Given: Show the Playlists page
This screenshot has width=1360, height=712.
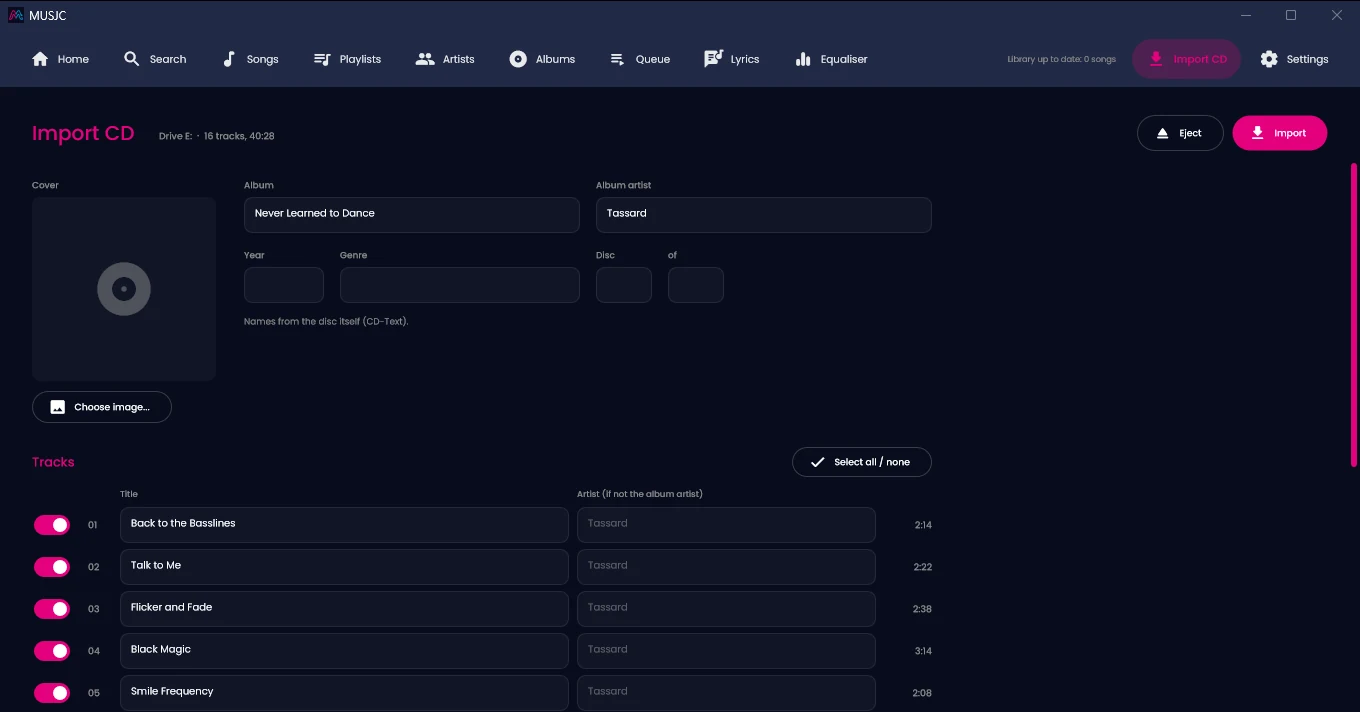Looking at the screenshot, I should 347,59.
